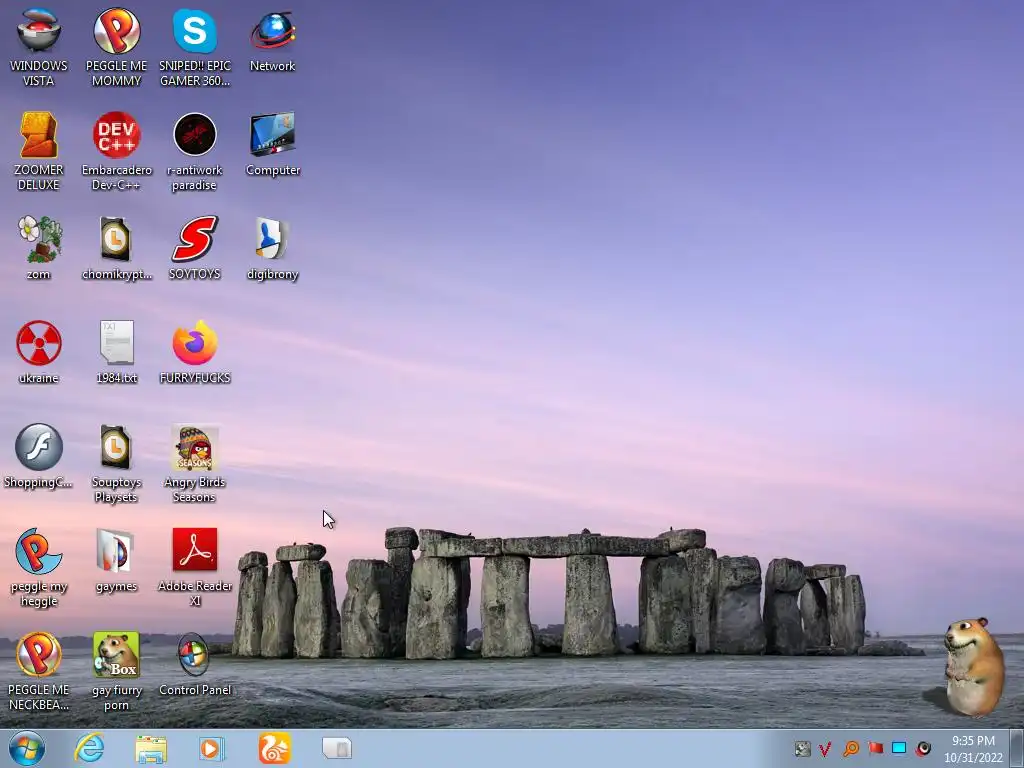Open the digibrony icon
This screenshot has width=1024, height=768.
[272, 248]
